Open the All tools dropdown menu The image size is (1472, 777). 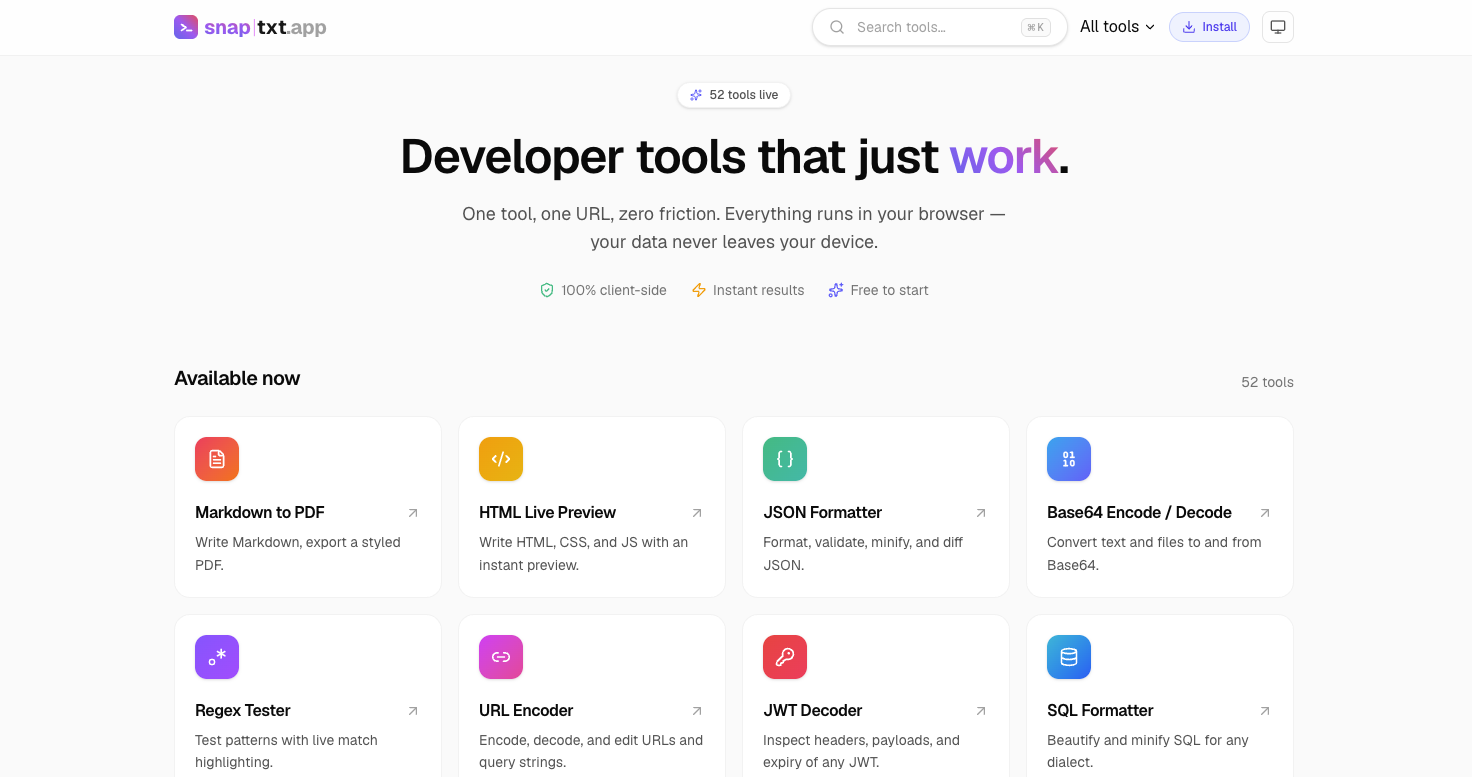click(x=1117, y=27)
